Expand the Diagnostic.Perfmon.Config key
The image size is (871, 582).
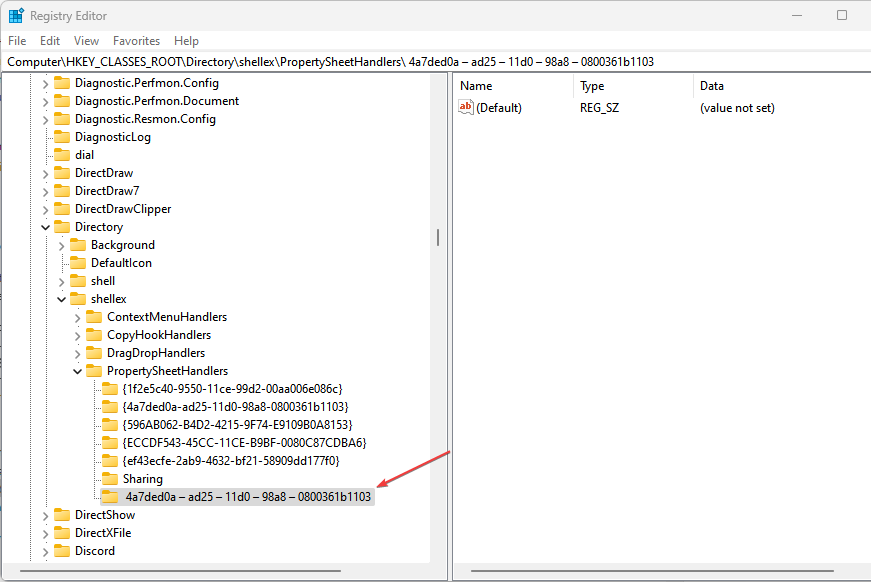[x=46, y=83]
